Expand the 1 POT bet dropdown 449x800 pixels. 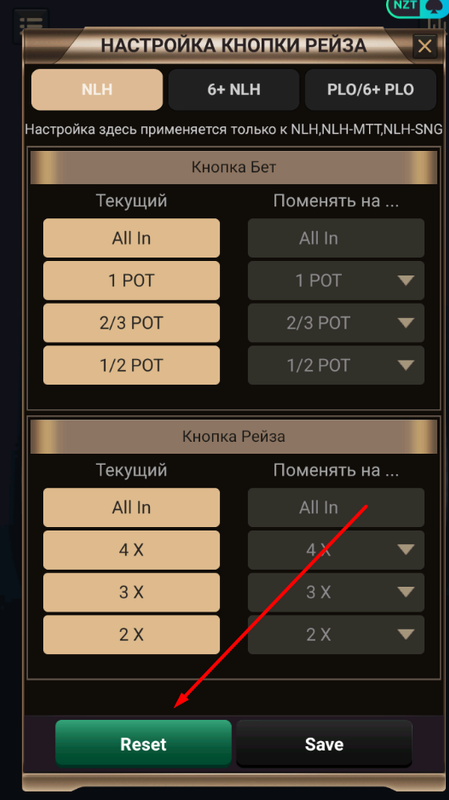point(336,281)
